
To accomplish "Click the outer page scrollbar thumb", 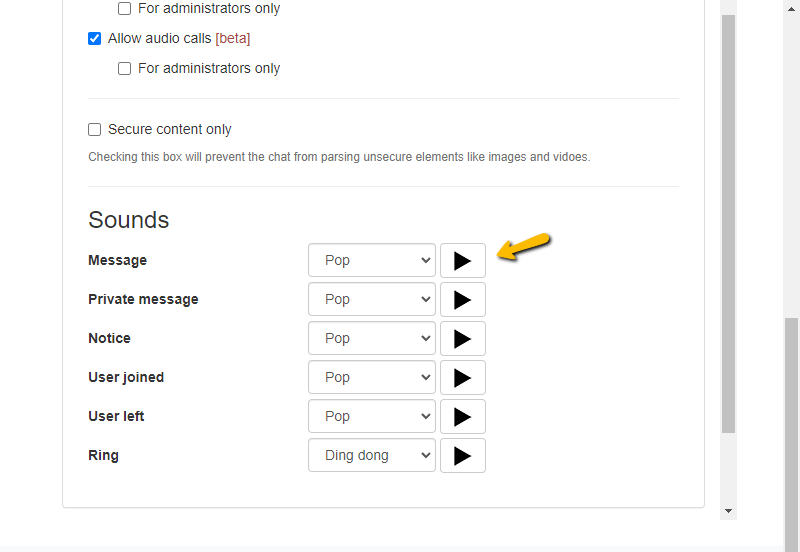I will tap(791, 430).
